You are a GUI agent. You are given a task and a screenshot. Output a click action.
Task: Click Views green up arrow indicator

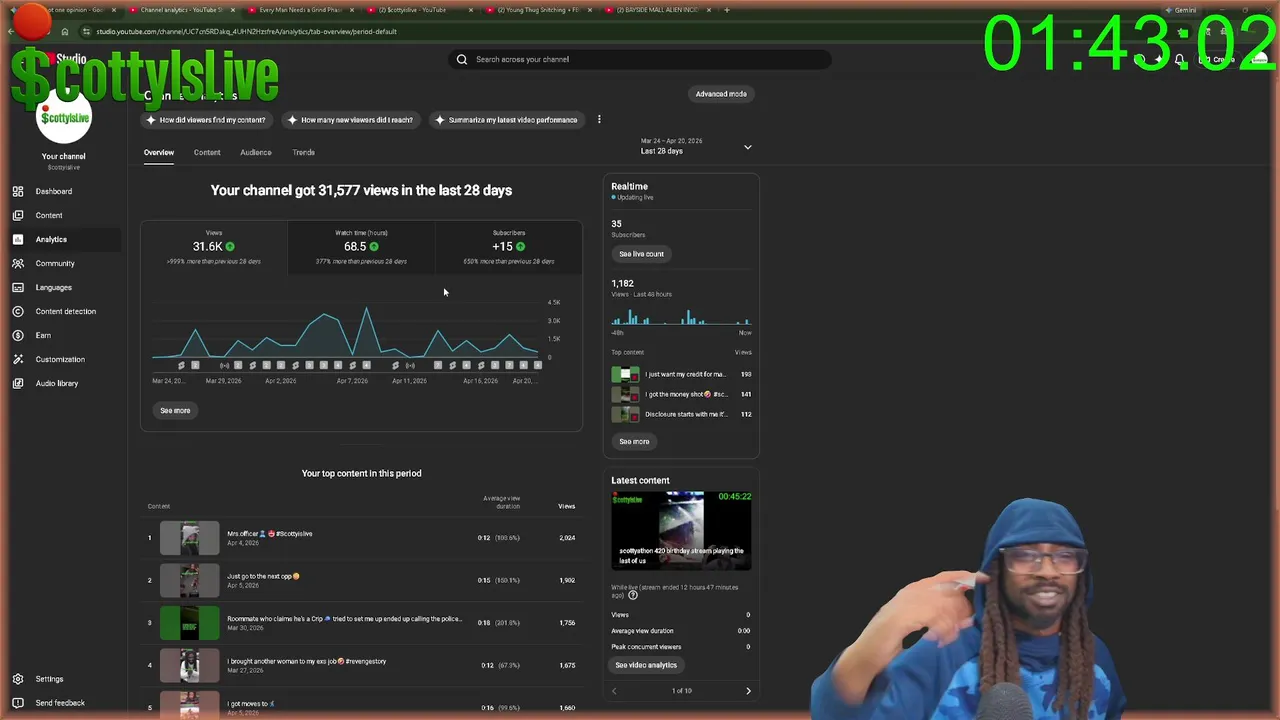click(x=230, y=246)
